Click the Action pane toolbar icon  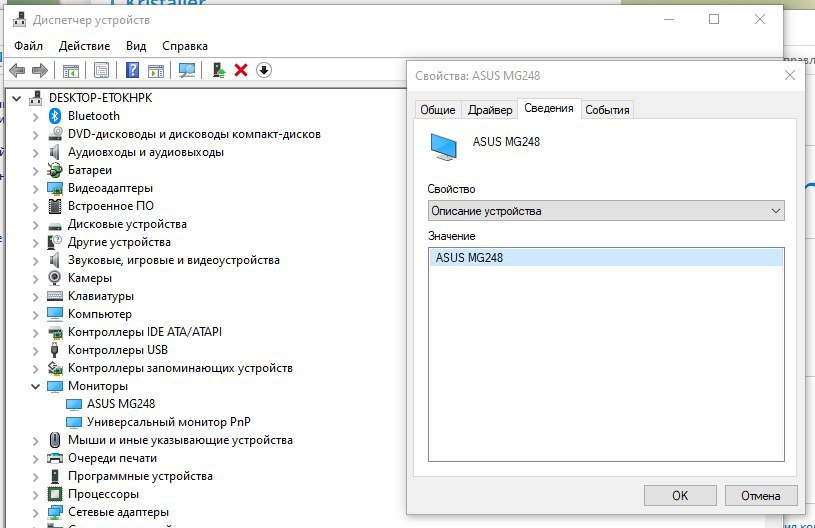(x=156, y=70)
